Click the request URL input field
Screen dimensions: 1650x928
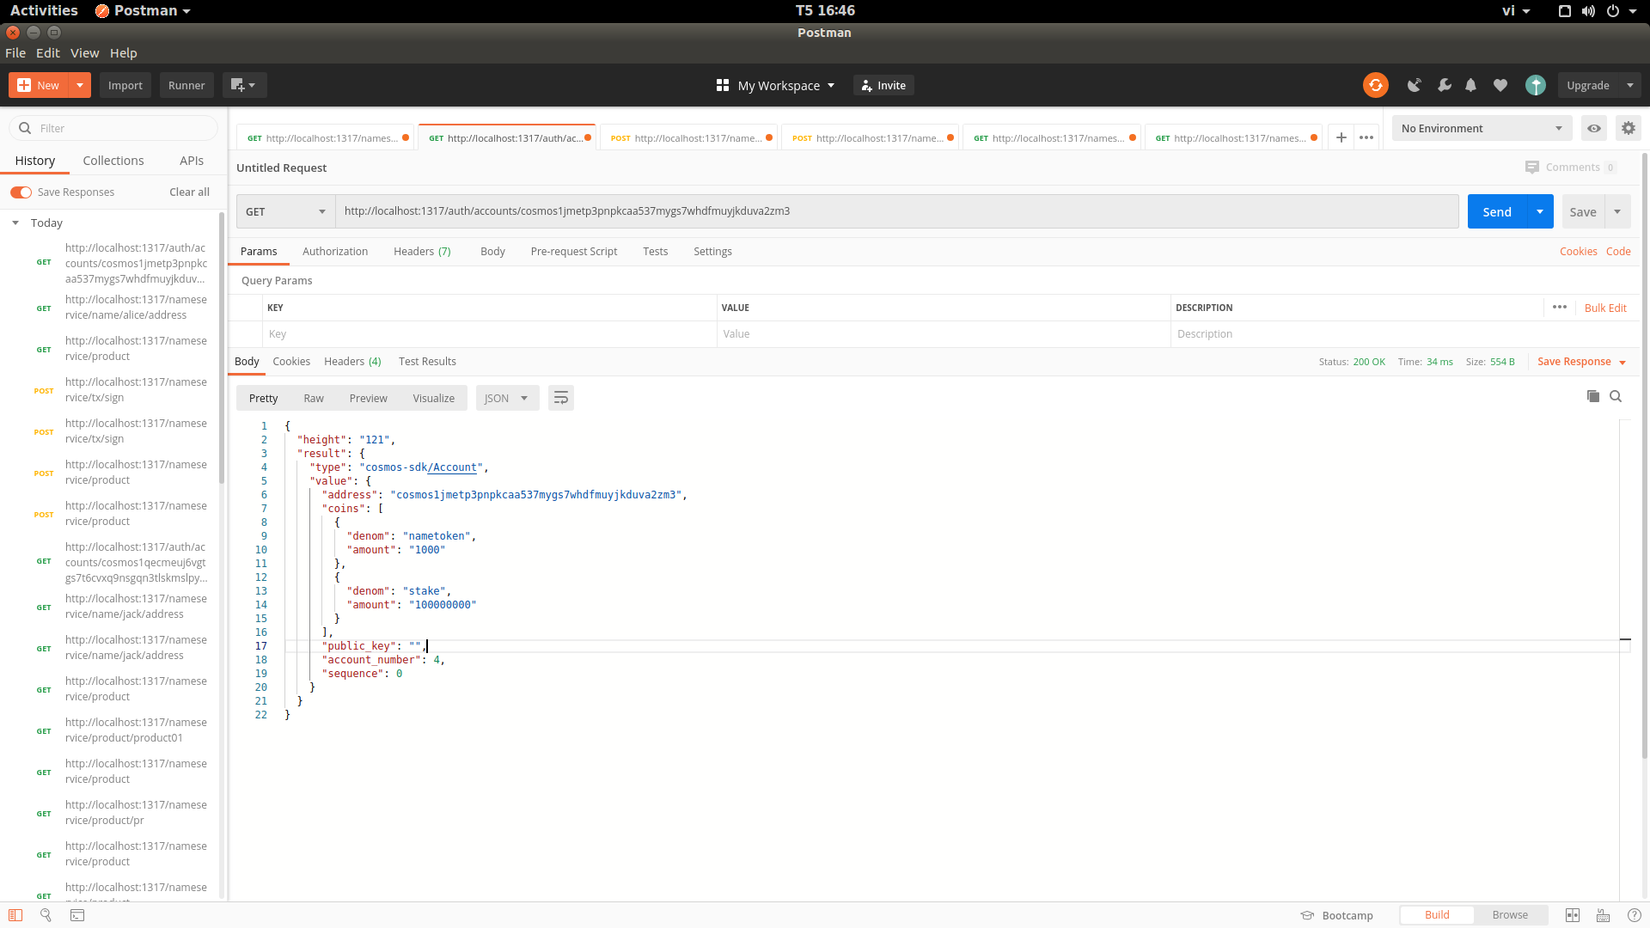point(896,211)
